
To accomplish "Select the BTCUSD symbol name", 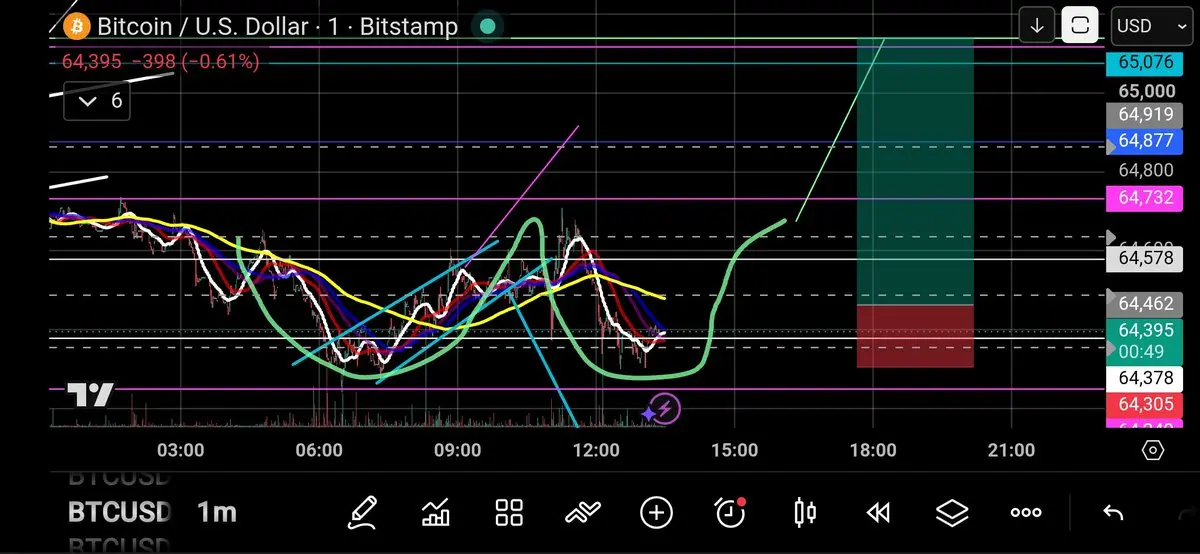I will tap(119, 513).
